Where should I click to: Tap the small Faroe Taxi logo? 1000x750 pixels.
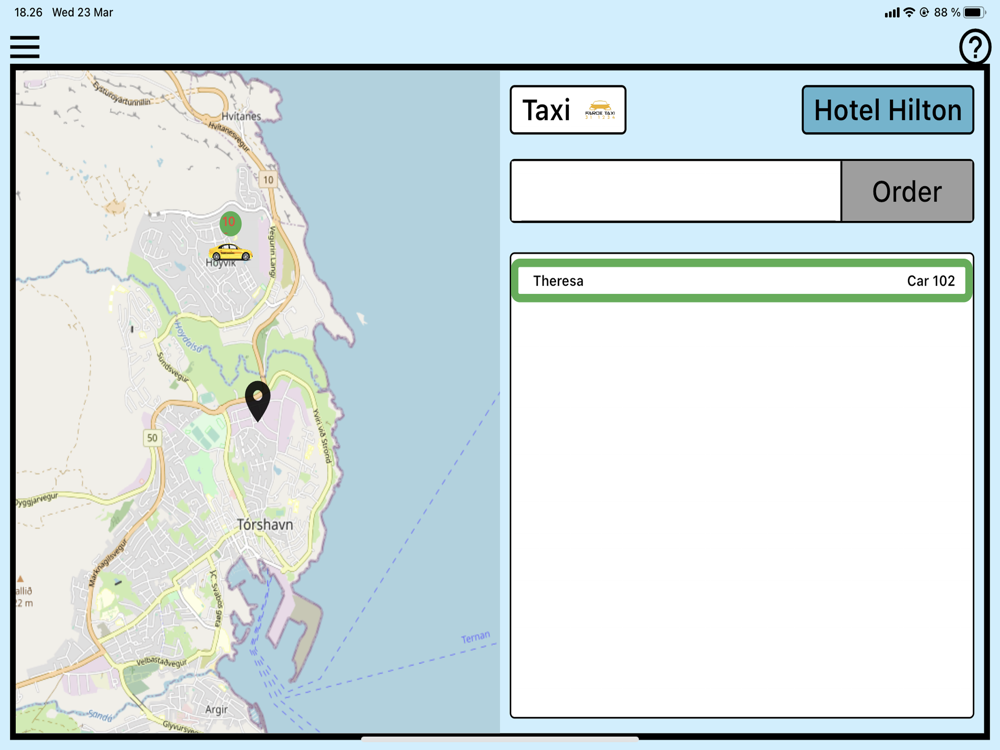tap(600, 110)
